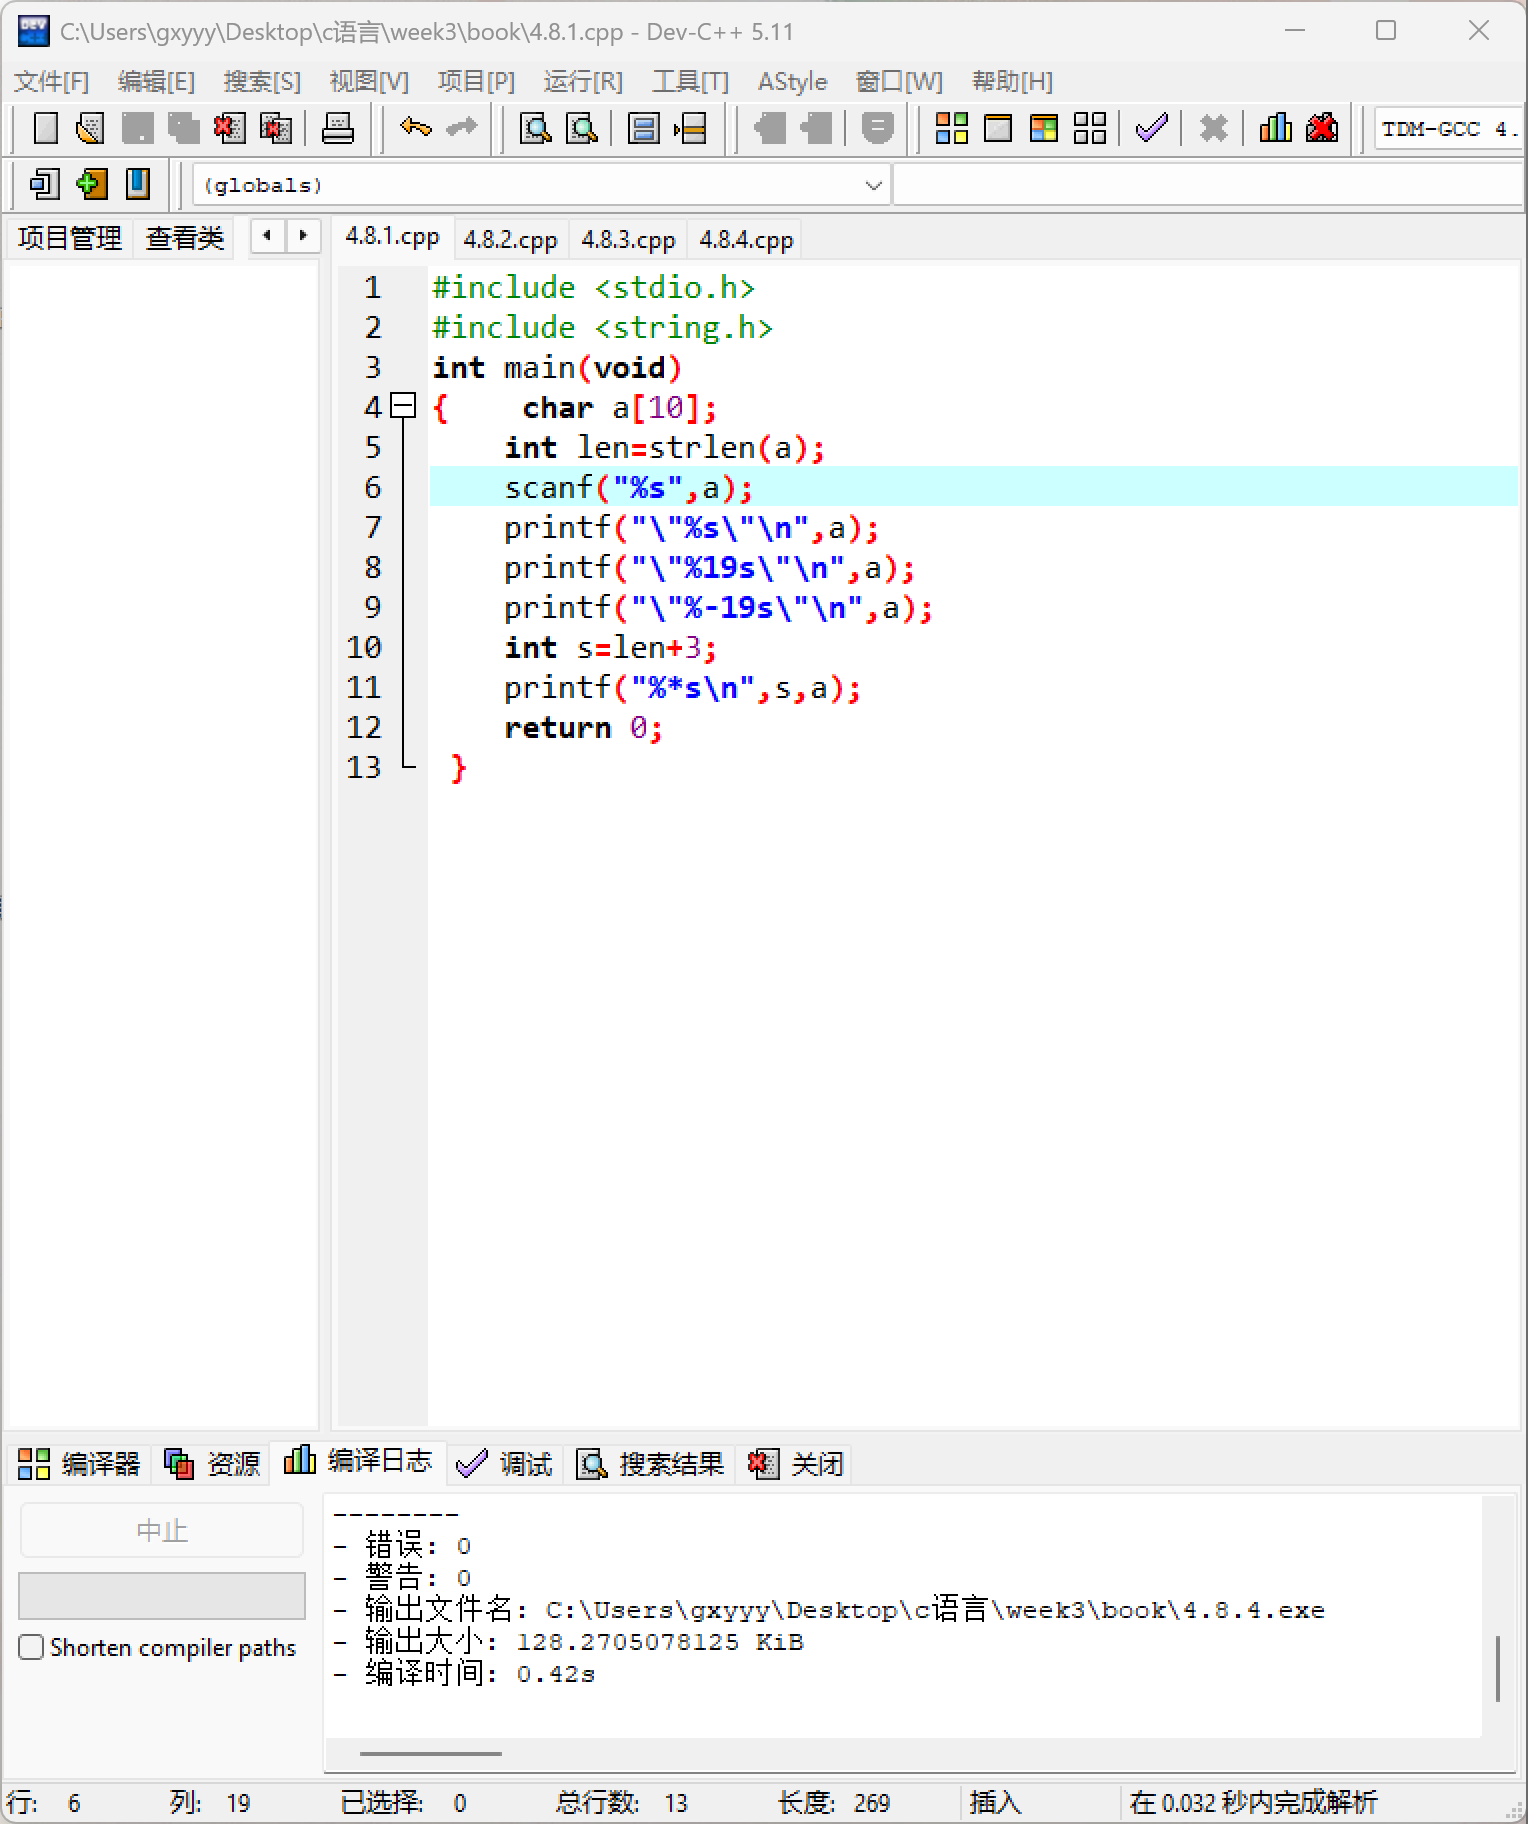
Task: Open the 帮助[H] menu
Action: pos(1012,81)
